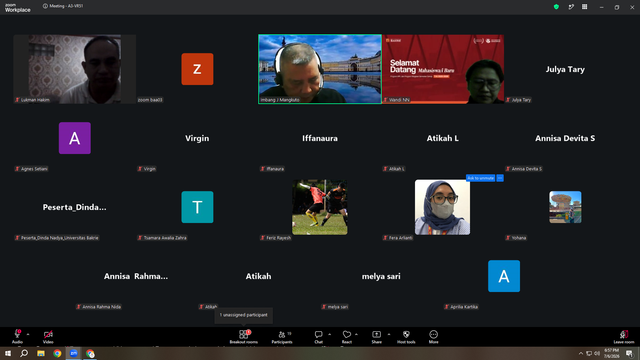640x360 pixels.
Task: Open the More options menu
Action: [433, 337]
